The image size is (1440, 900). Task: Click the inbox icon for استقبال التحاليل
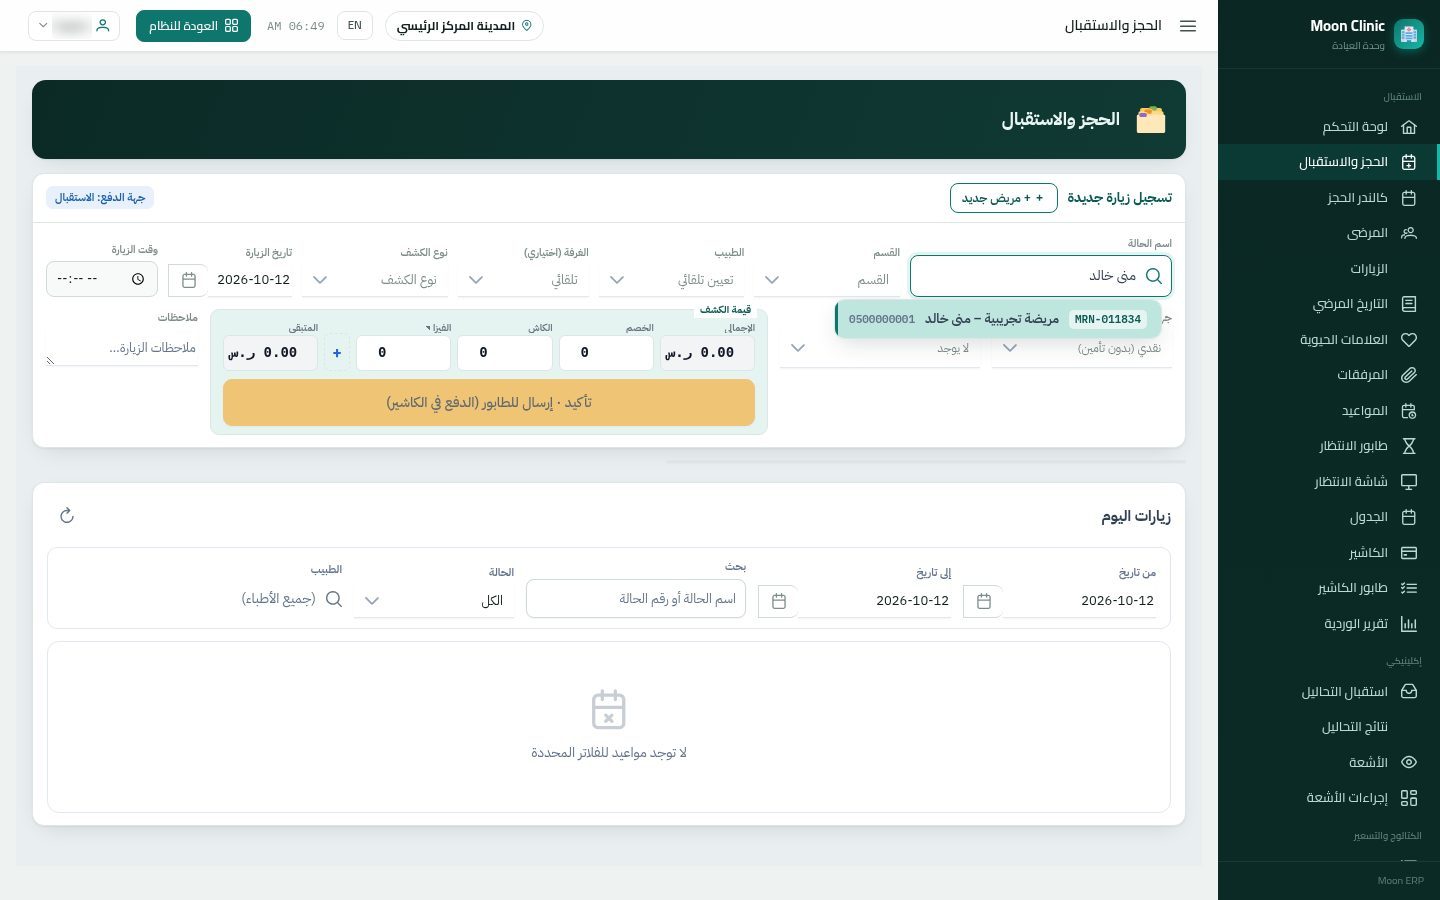point(1409,692)
